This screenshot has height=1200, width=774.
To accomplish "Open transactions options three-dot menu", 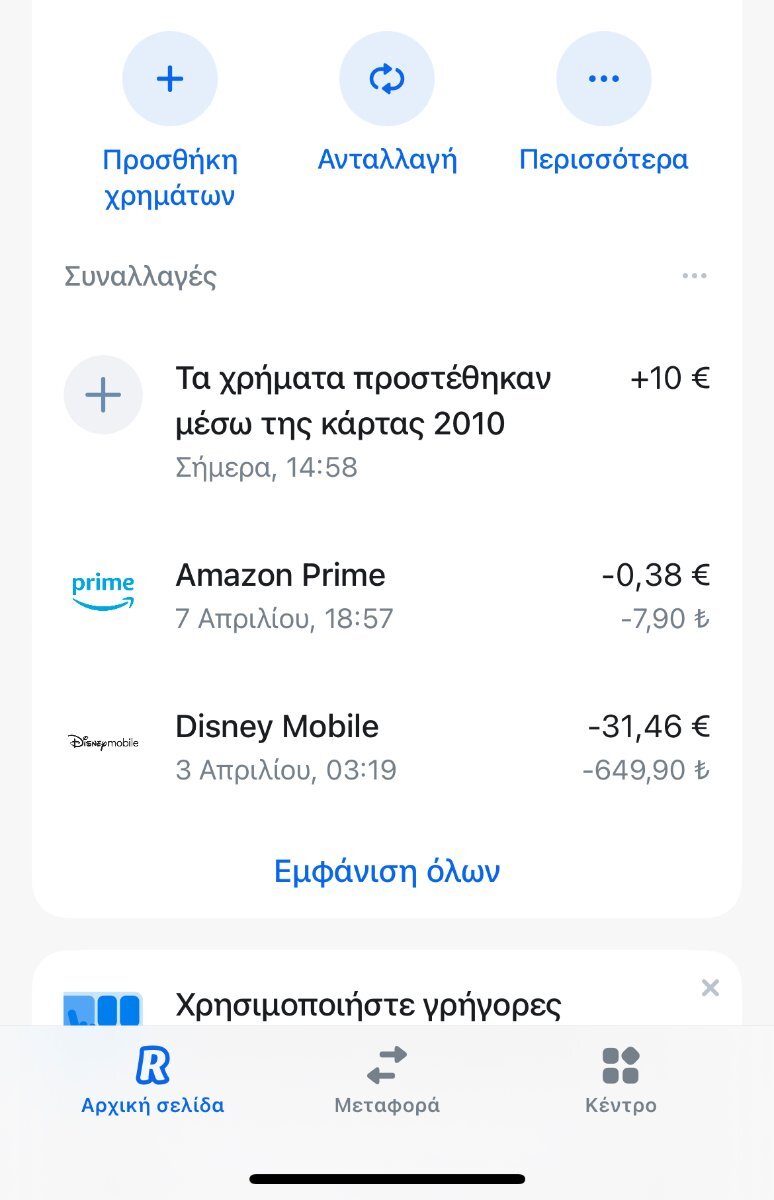I will [x=695, y=276].
